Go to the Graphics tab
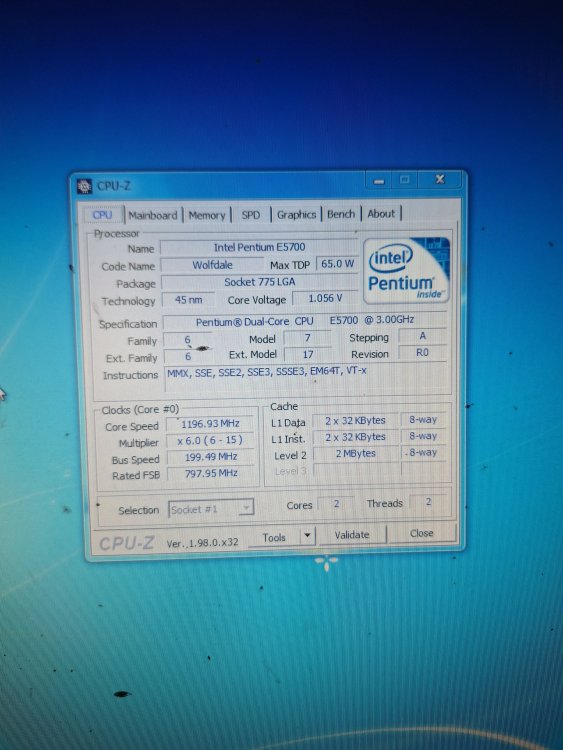 coord(297,214)
